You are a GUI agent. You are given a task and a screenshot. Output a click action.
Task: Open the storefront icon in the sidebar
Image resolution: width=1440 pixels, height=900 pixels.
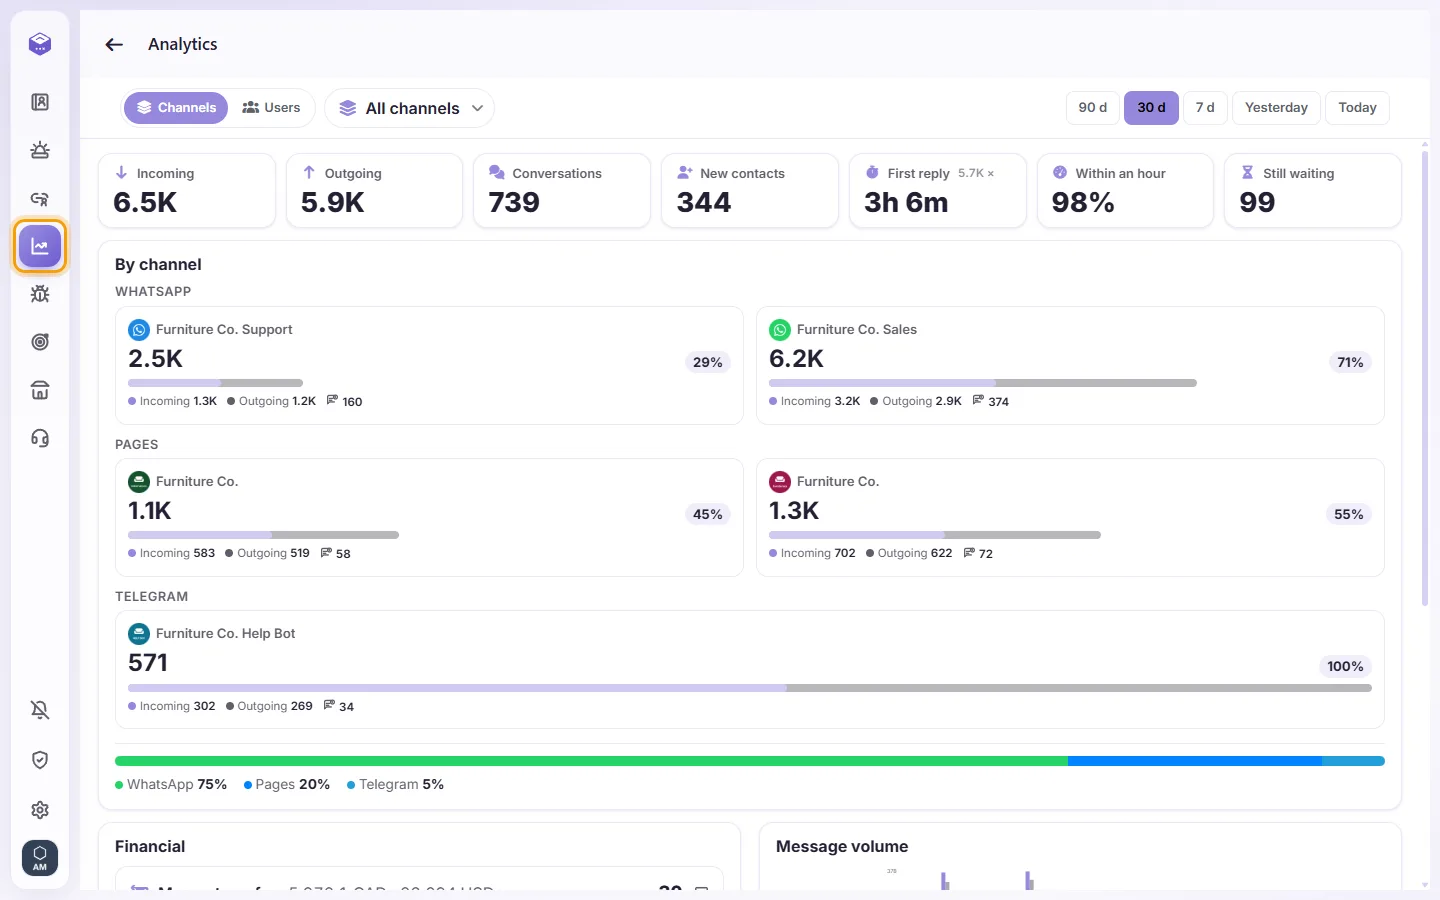point(40,390)
